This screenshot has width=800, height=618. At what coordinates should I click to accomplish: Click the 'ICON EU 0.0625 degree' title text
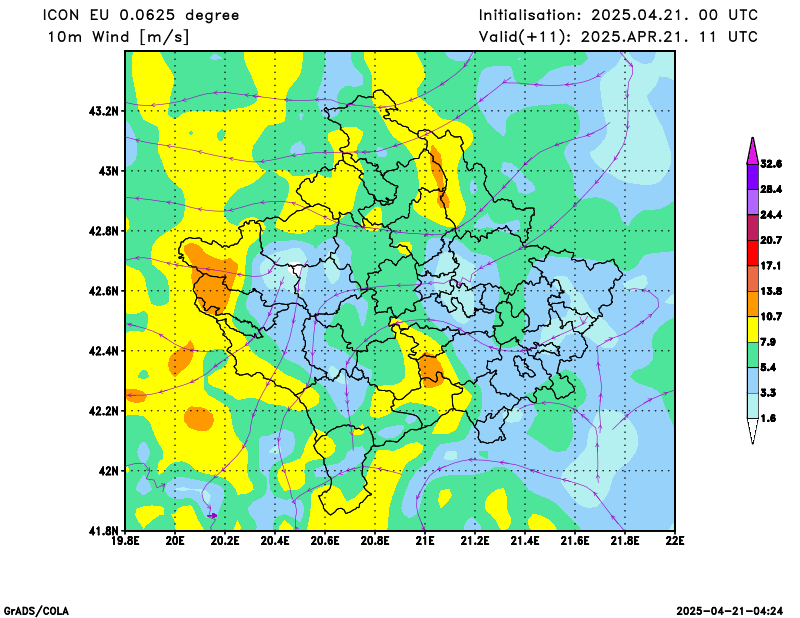coord(141,15)
